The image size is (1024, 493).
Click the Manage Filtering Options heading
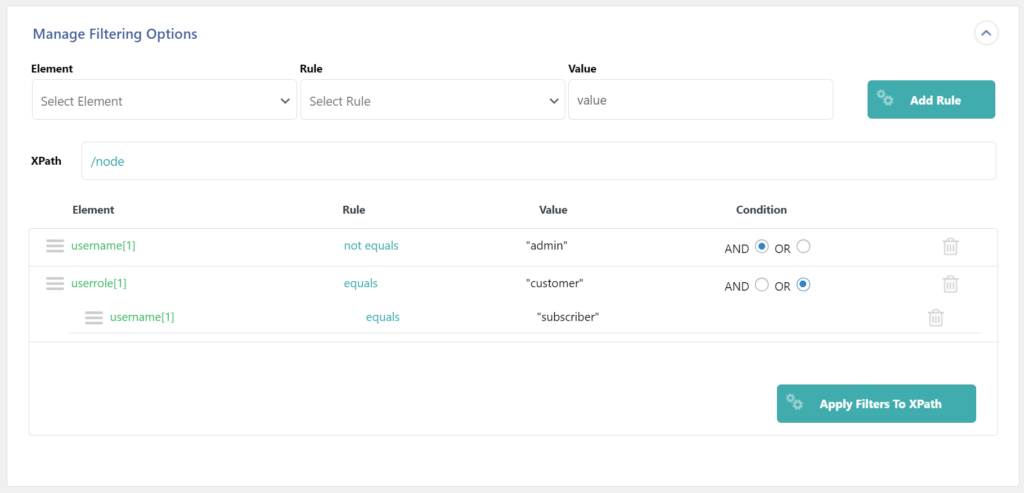click(115, 34)
